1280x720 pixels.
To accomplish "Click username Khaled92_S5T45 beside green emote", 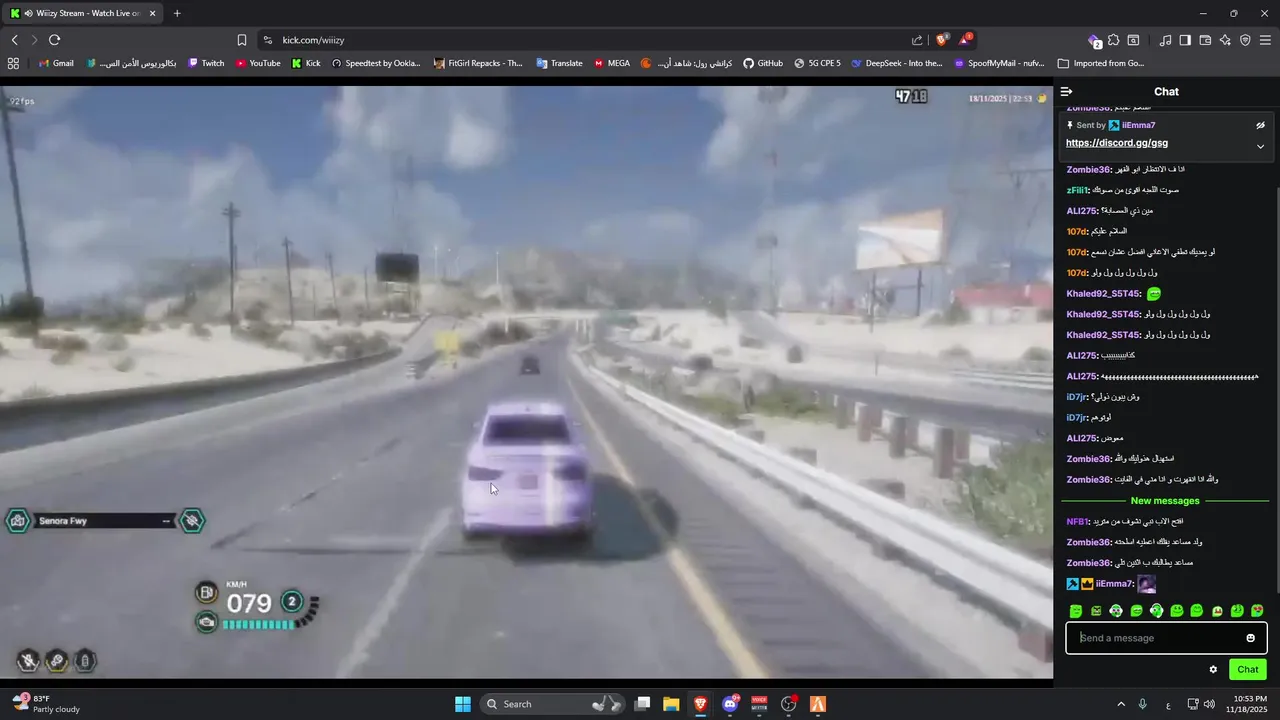I will [1103, 294].
